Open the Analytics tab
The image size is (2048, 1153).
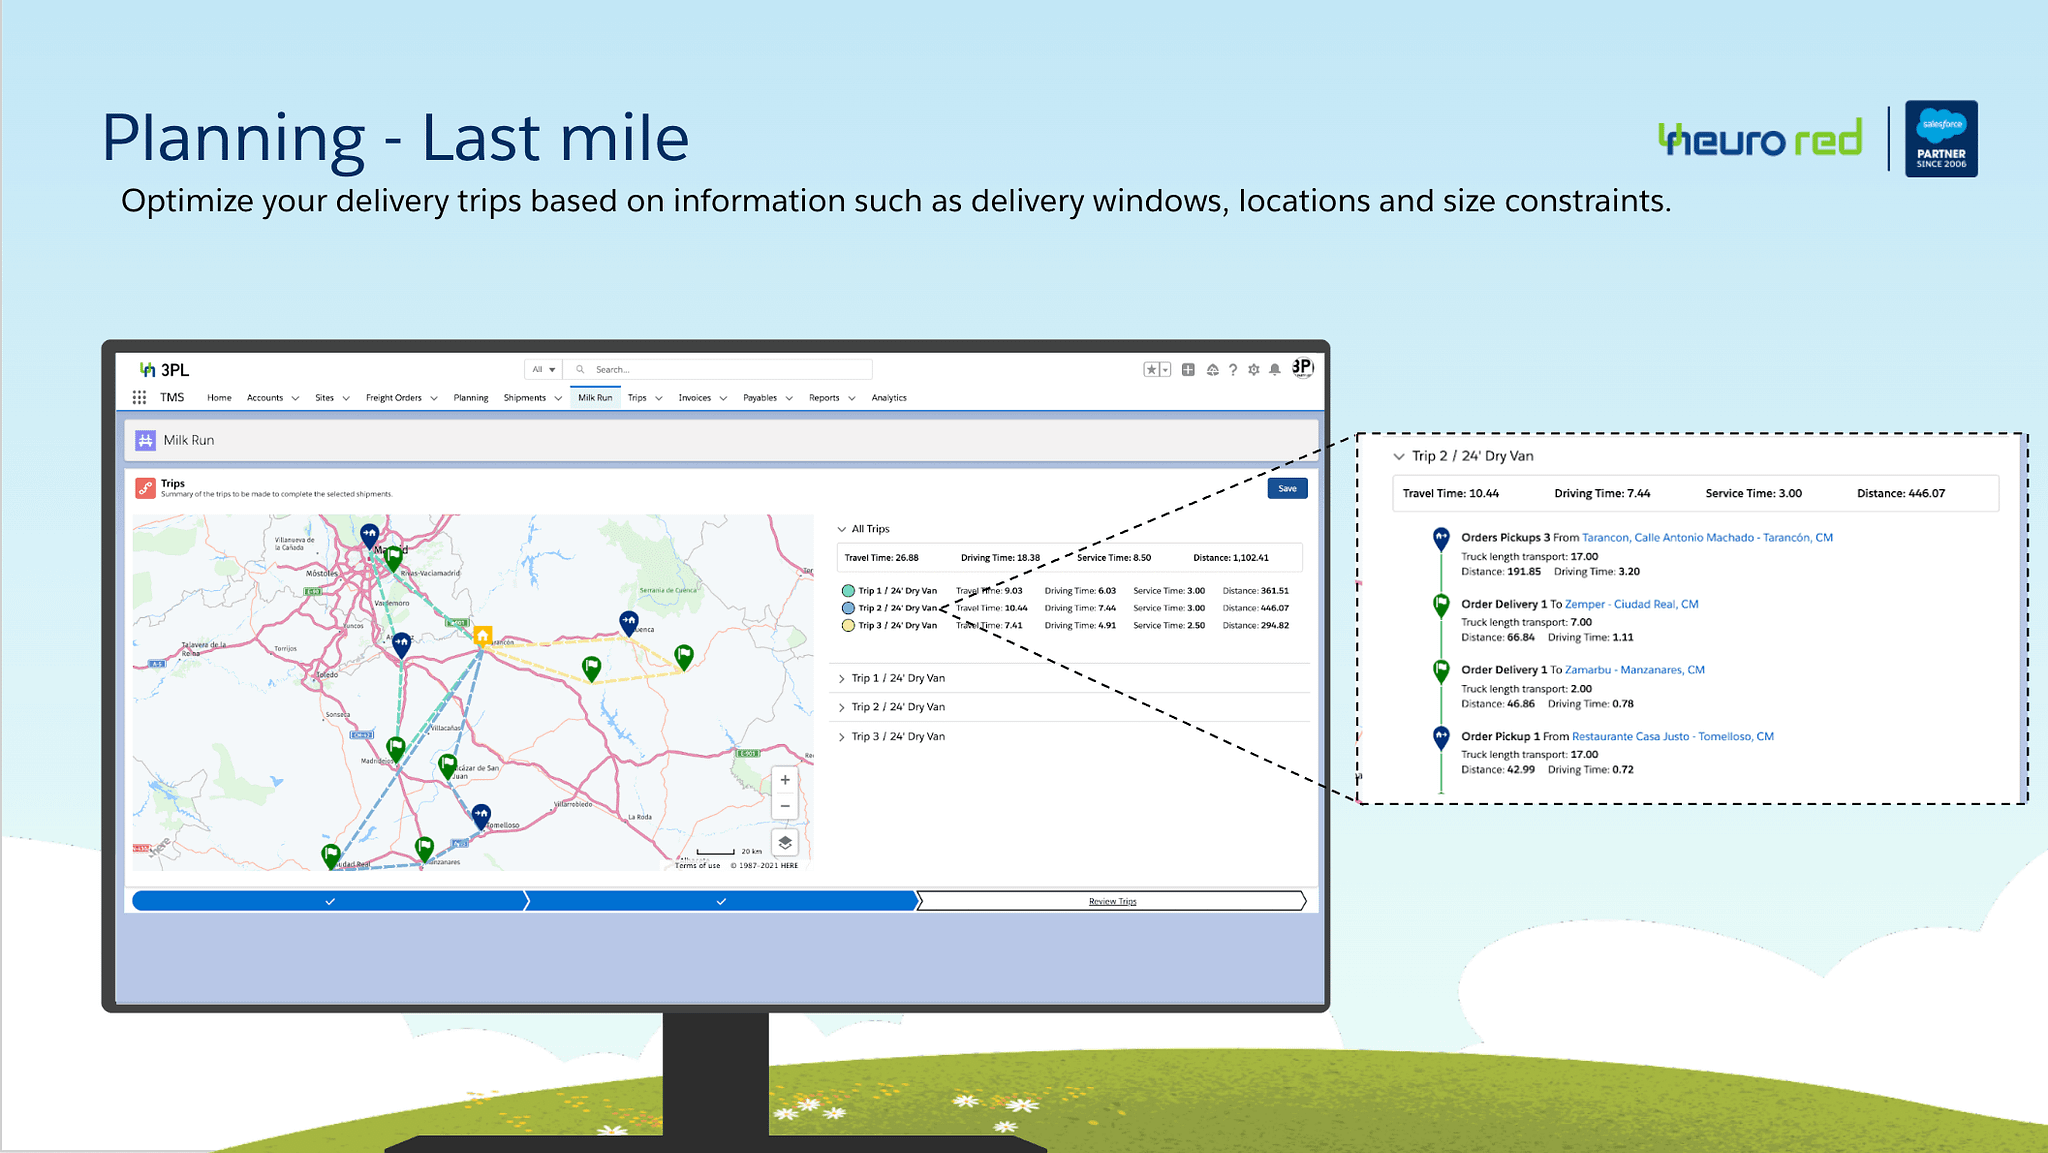coord(889,398)
